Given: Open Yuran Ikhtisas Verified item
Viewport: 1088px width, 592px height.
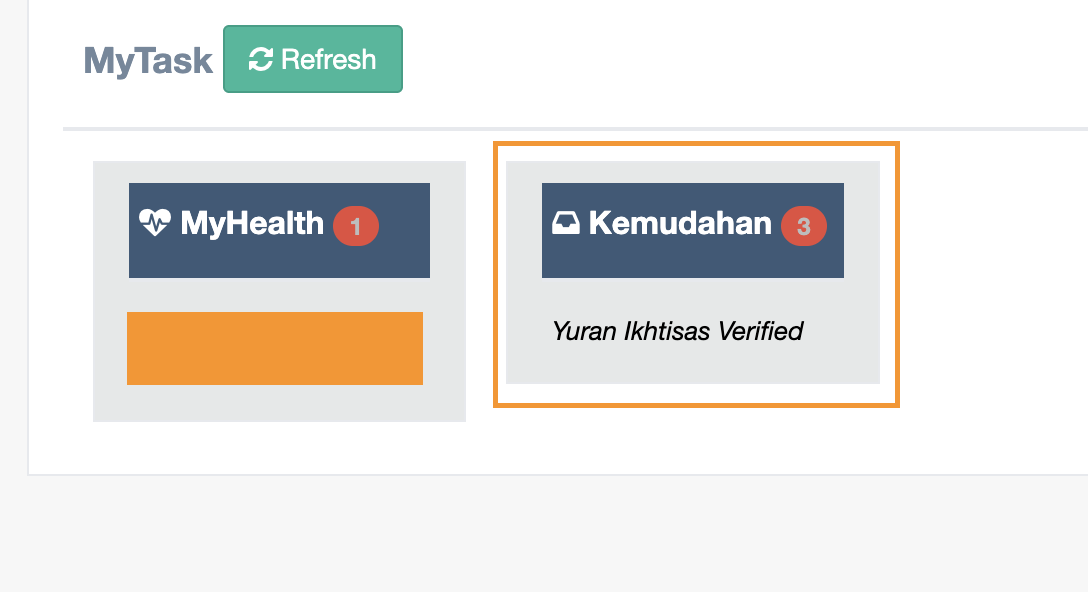Looking at the screenshot, I should 677,331.
